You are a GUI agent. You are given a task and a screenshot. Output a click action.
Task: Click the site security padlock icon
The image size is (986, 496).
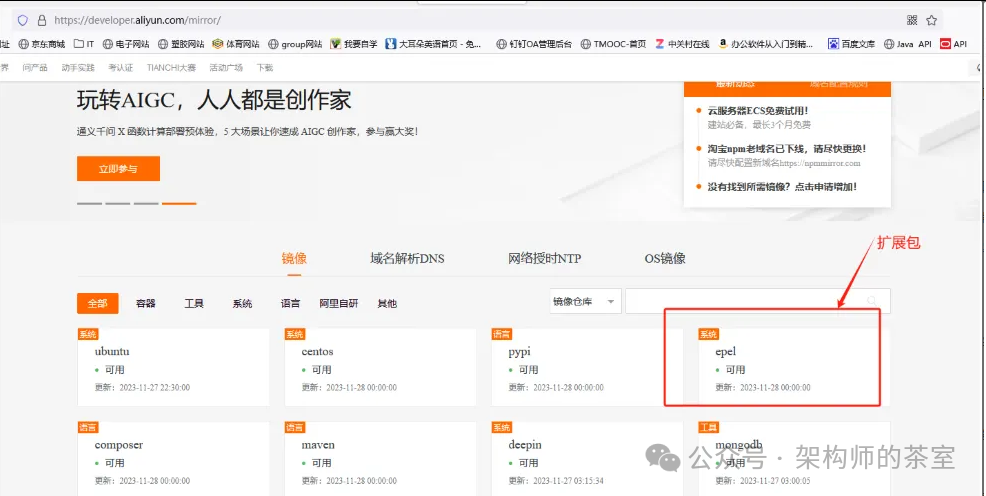(42, 20)
